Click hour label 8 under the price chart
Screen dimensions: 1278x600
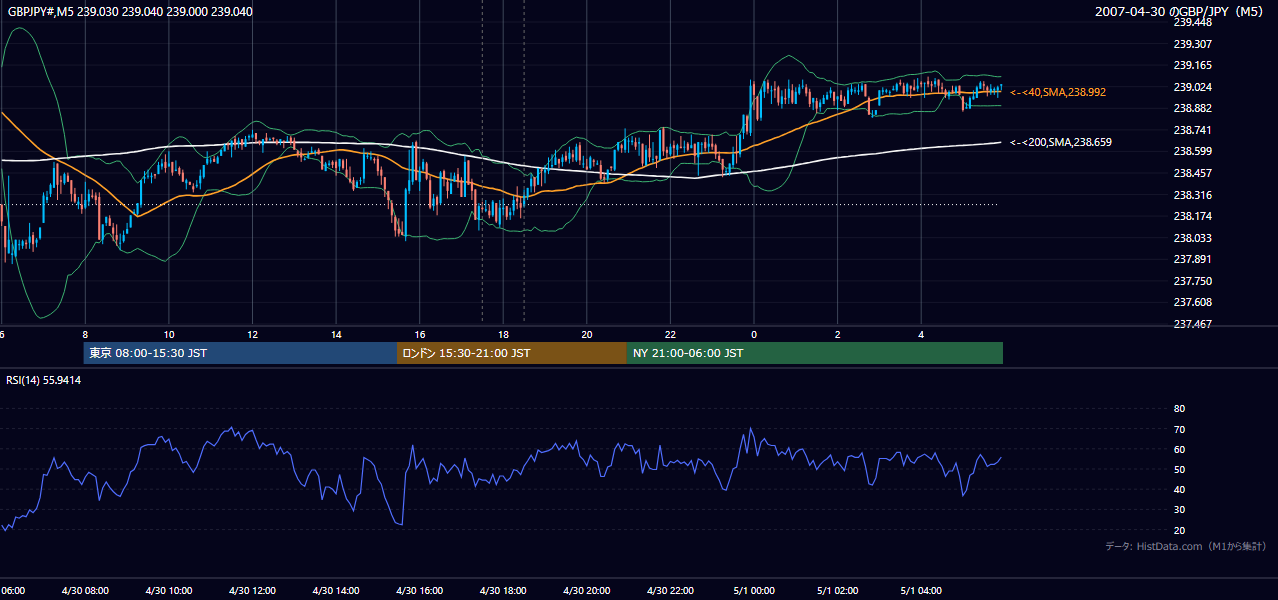(85, 334)
